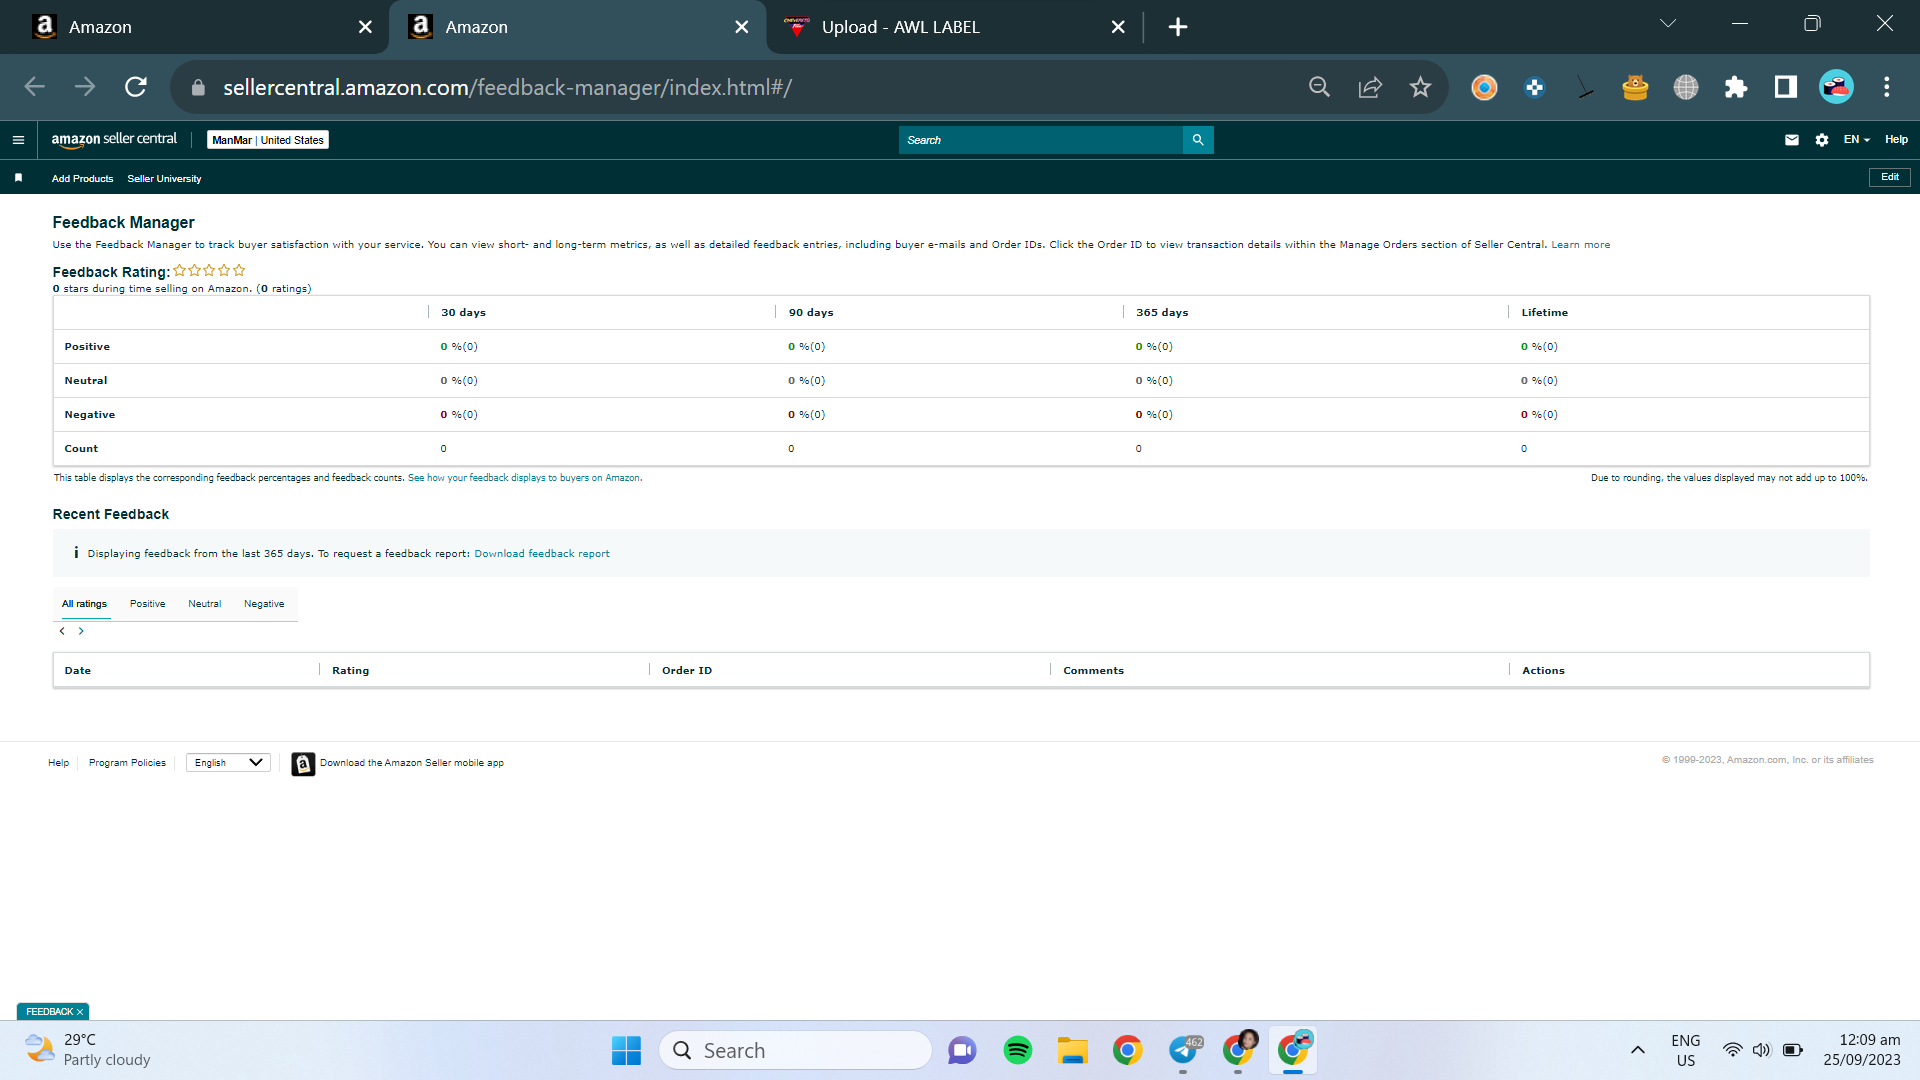Open the Seller Central hamburger menu
The image size is (1920, 1080).
[x=18, y=140]
